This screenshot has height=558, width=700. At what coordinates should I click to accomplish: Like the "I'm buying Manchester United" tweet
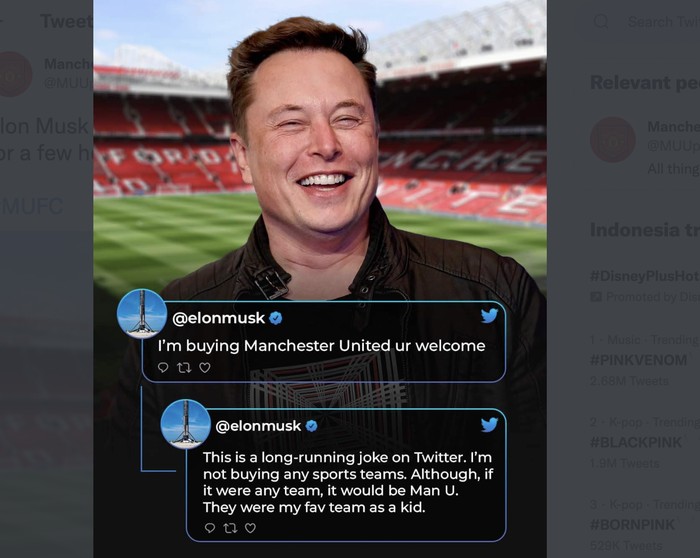coord(205,368)
